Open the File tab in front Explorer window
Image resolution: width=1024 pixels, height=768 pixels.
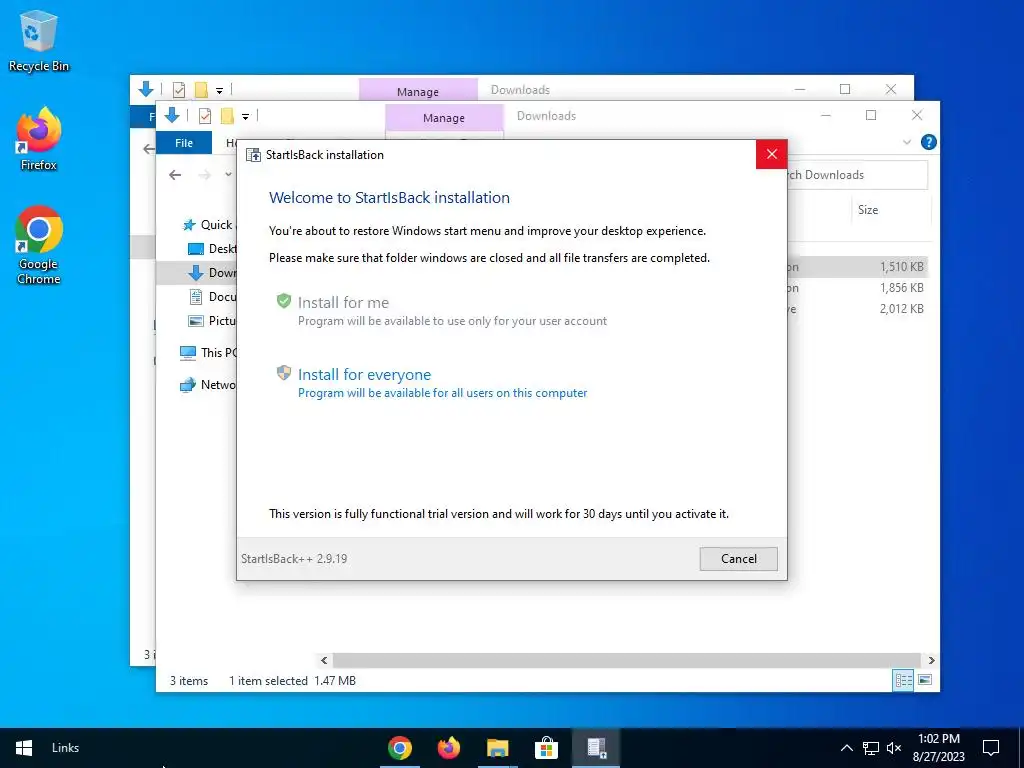tap(184, 143)
